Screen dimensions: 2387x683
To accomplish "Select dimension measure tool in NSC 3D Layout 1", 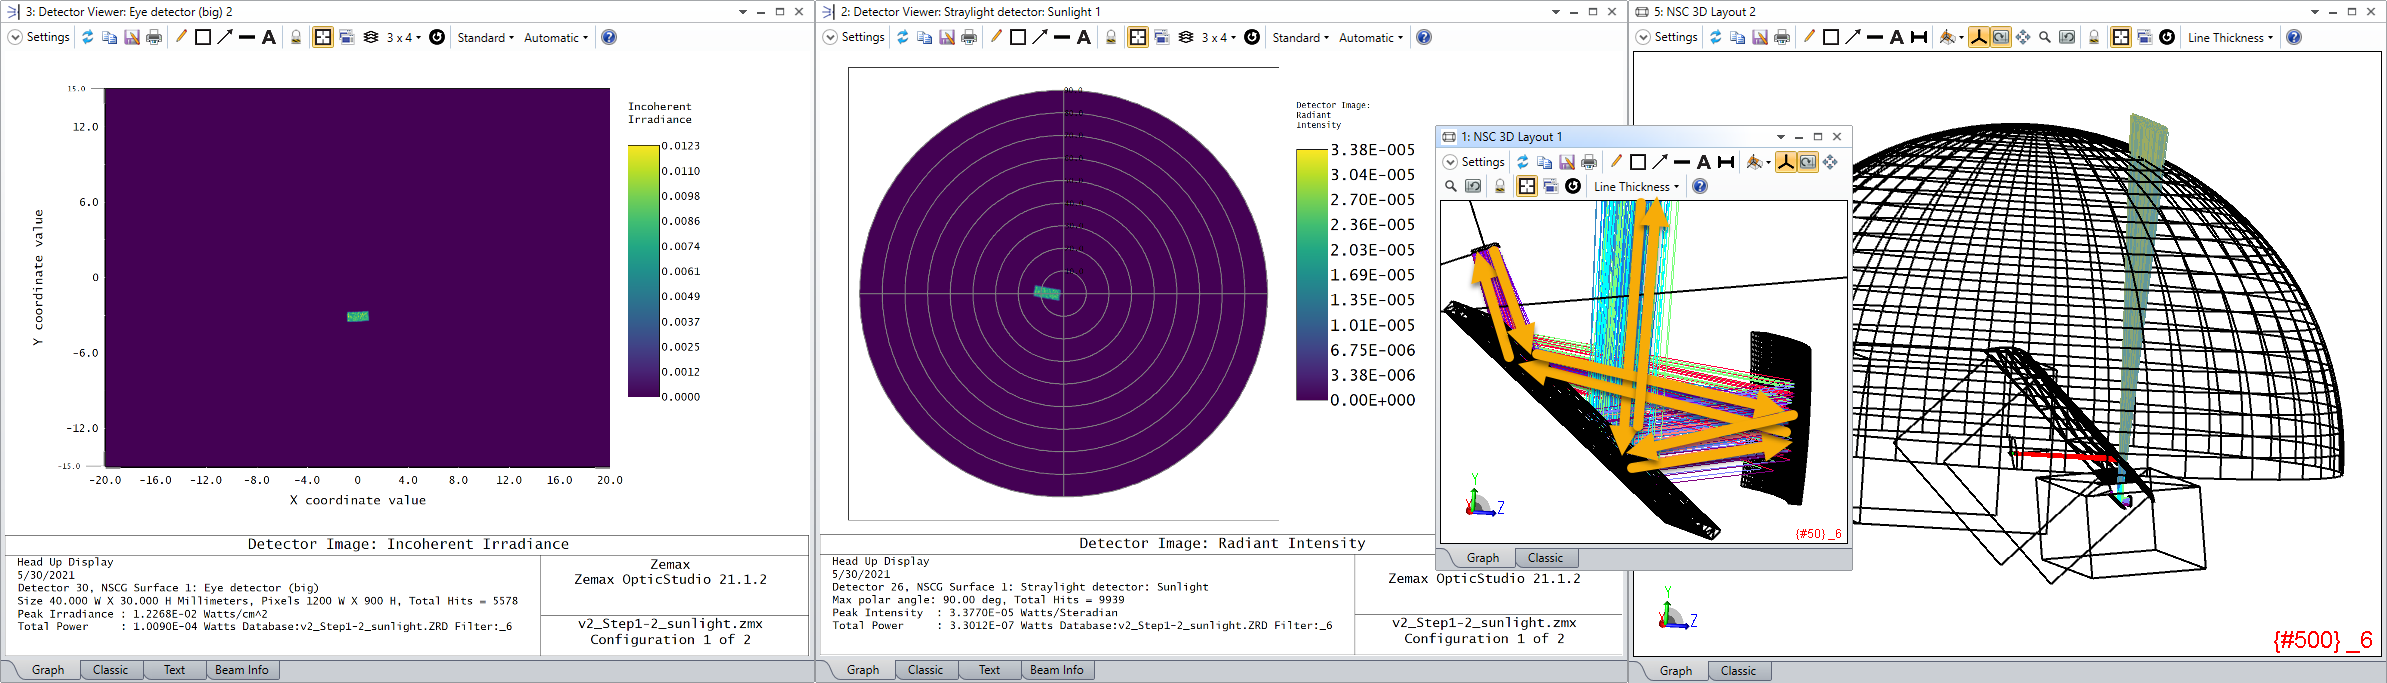I will (x=1726, y=162).
